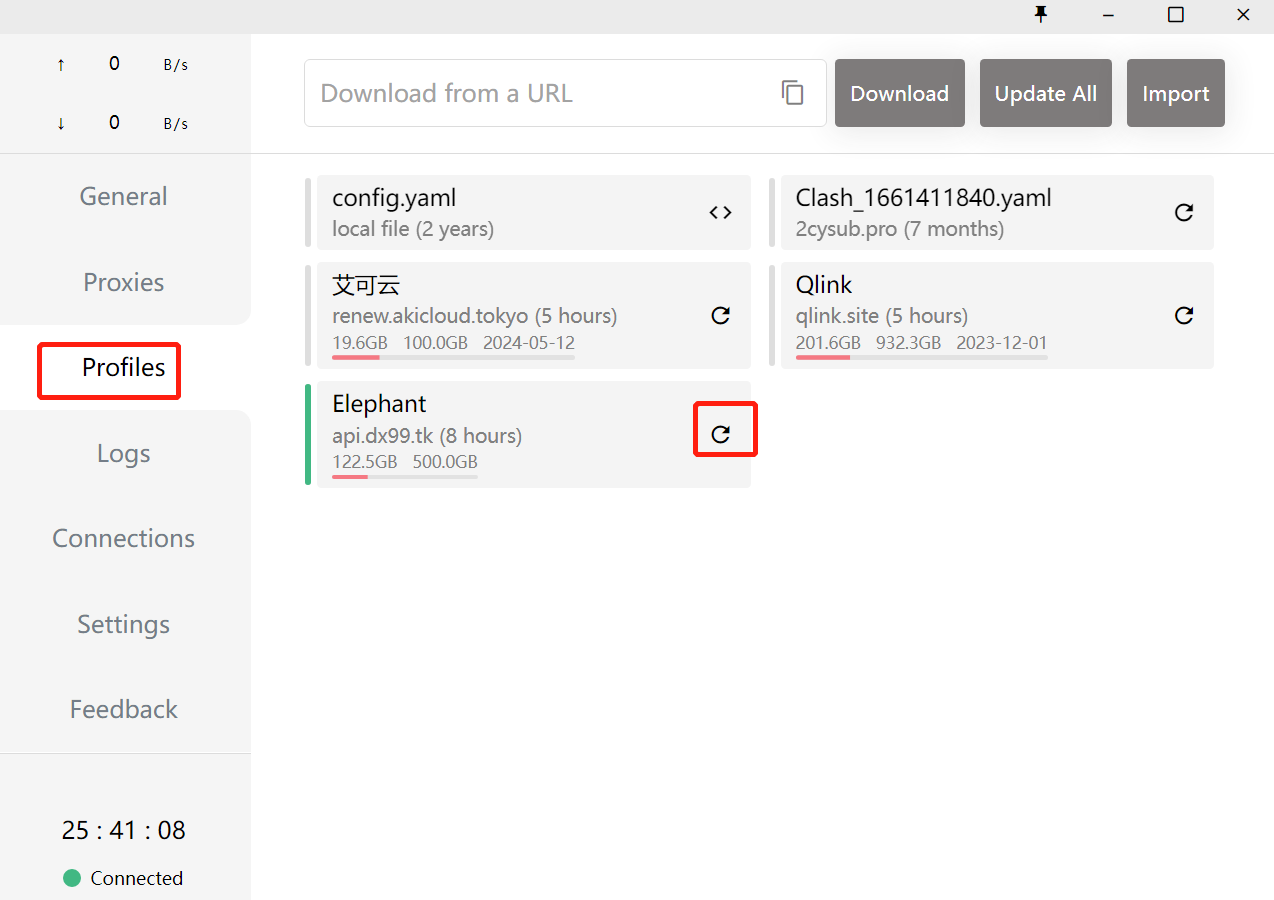
Task: Refresh the Elephant profile subscription
Action: (x=720, y=434)
